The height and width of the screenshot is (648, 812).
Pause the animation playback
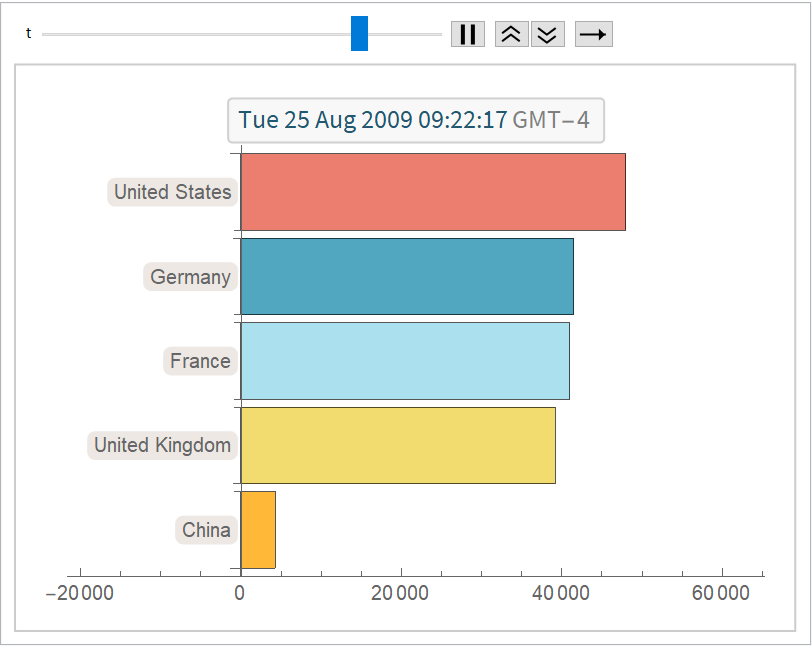(x=467, y=34)
